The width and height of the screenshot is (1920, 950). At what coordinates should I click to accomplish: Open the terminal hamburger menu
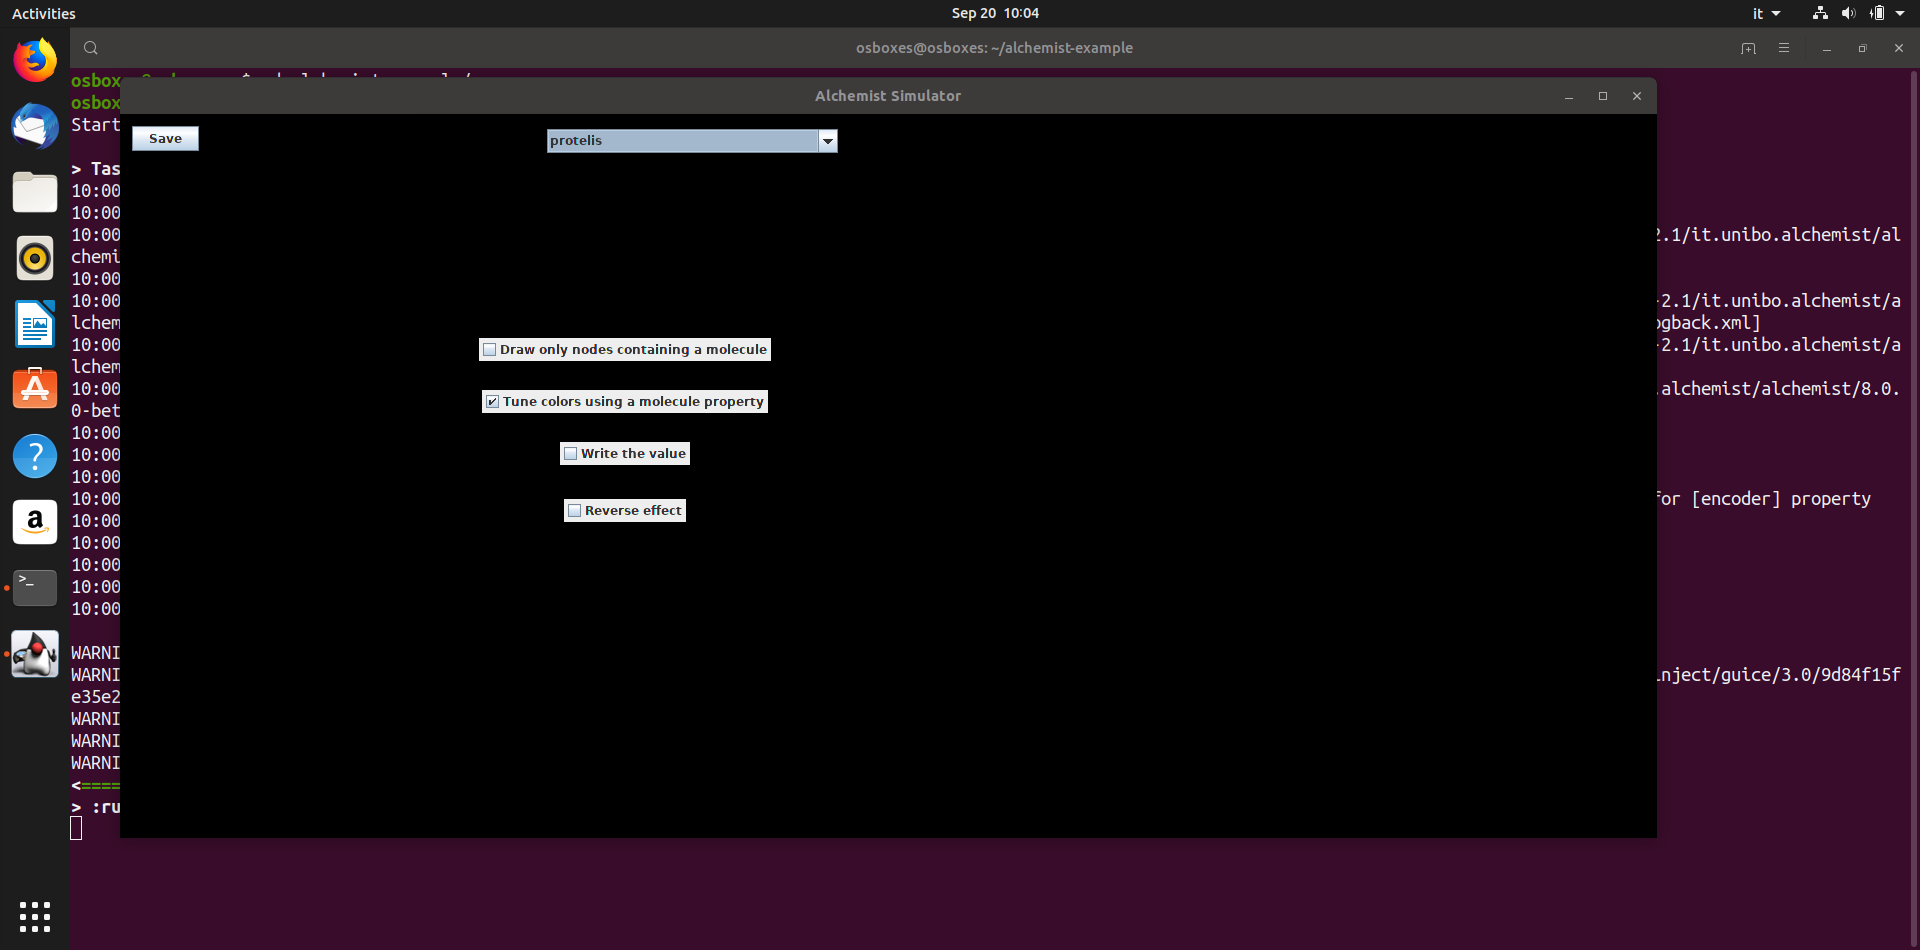(1784, 48)
